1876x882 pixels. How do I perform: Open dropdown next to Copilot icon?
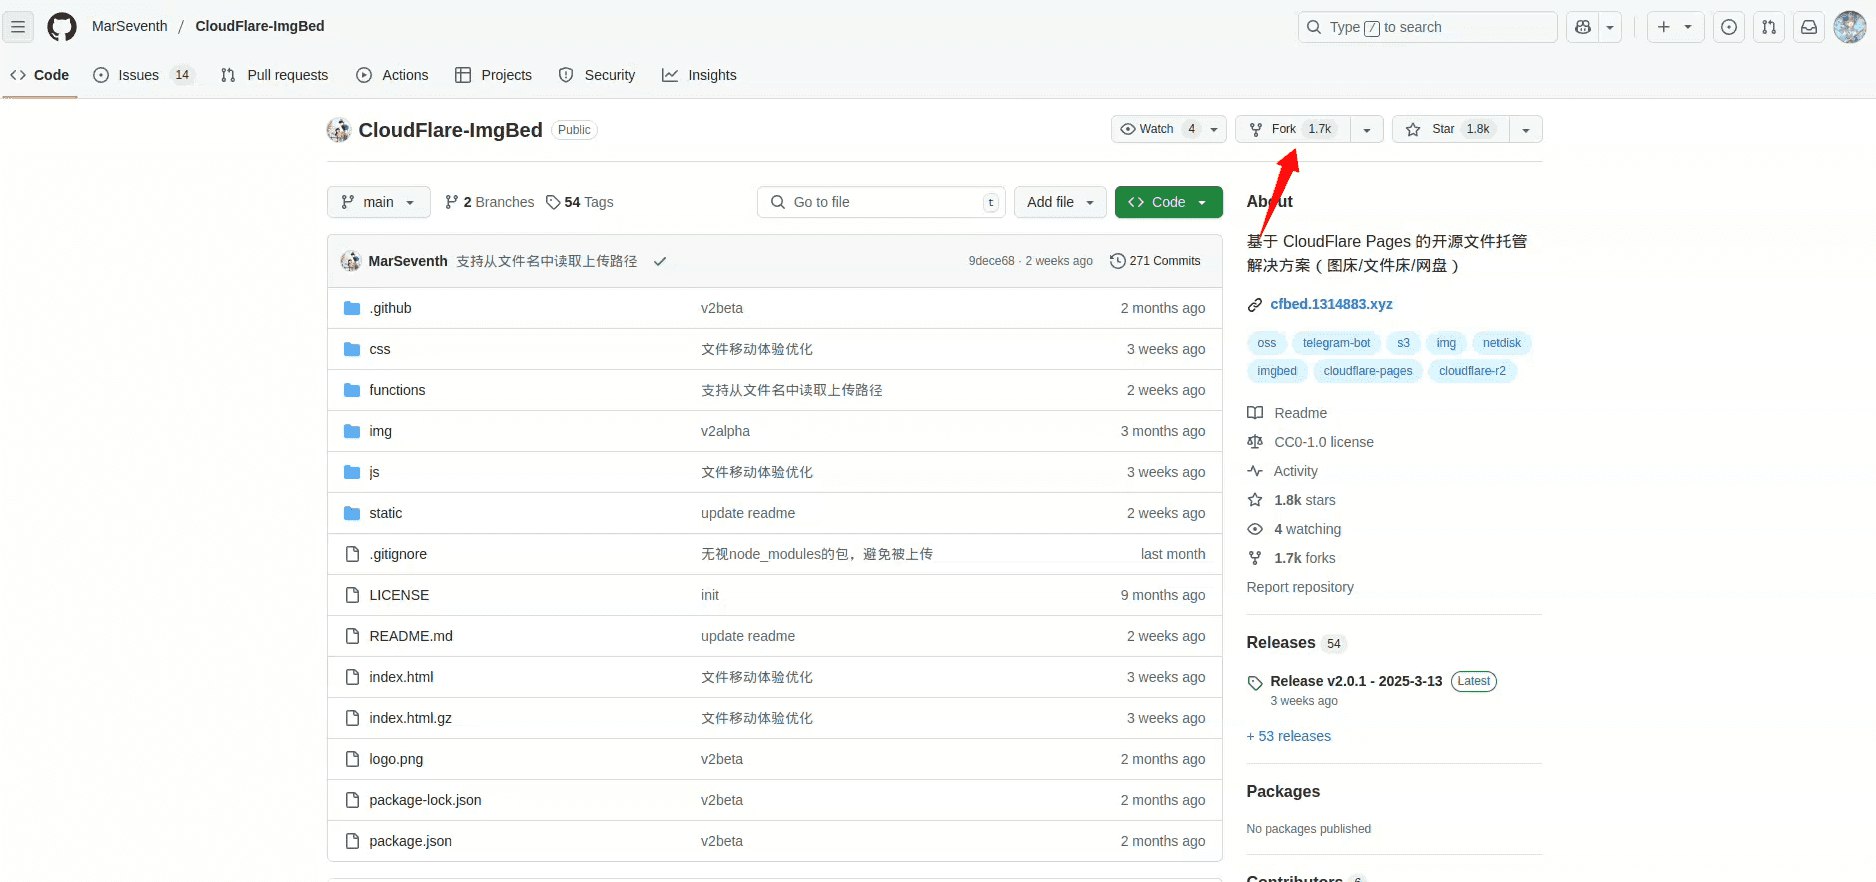pyautogui.click(x=1610, y=28)
